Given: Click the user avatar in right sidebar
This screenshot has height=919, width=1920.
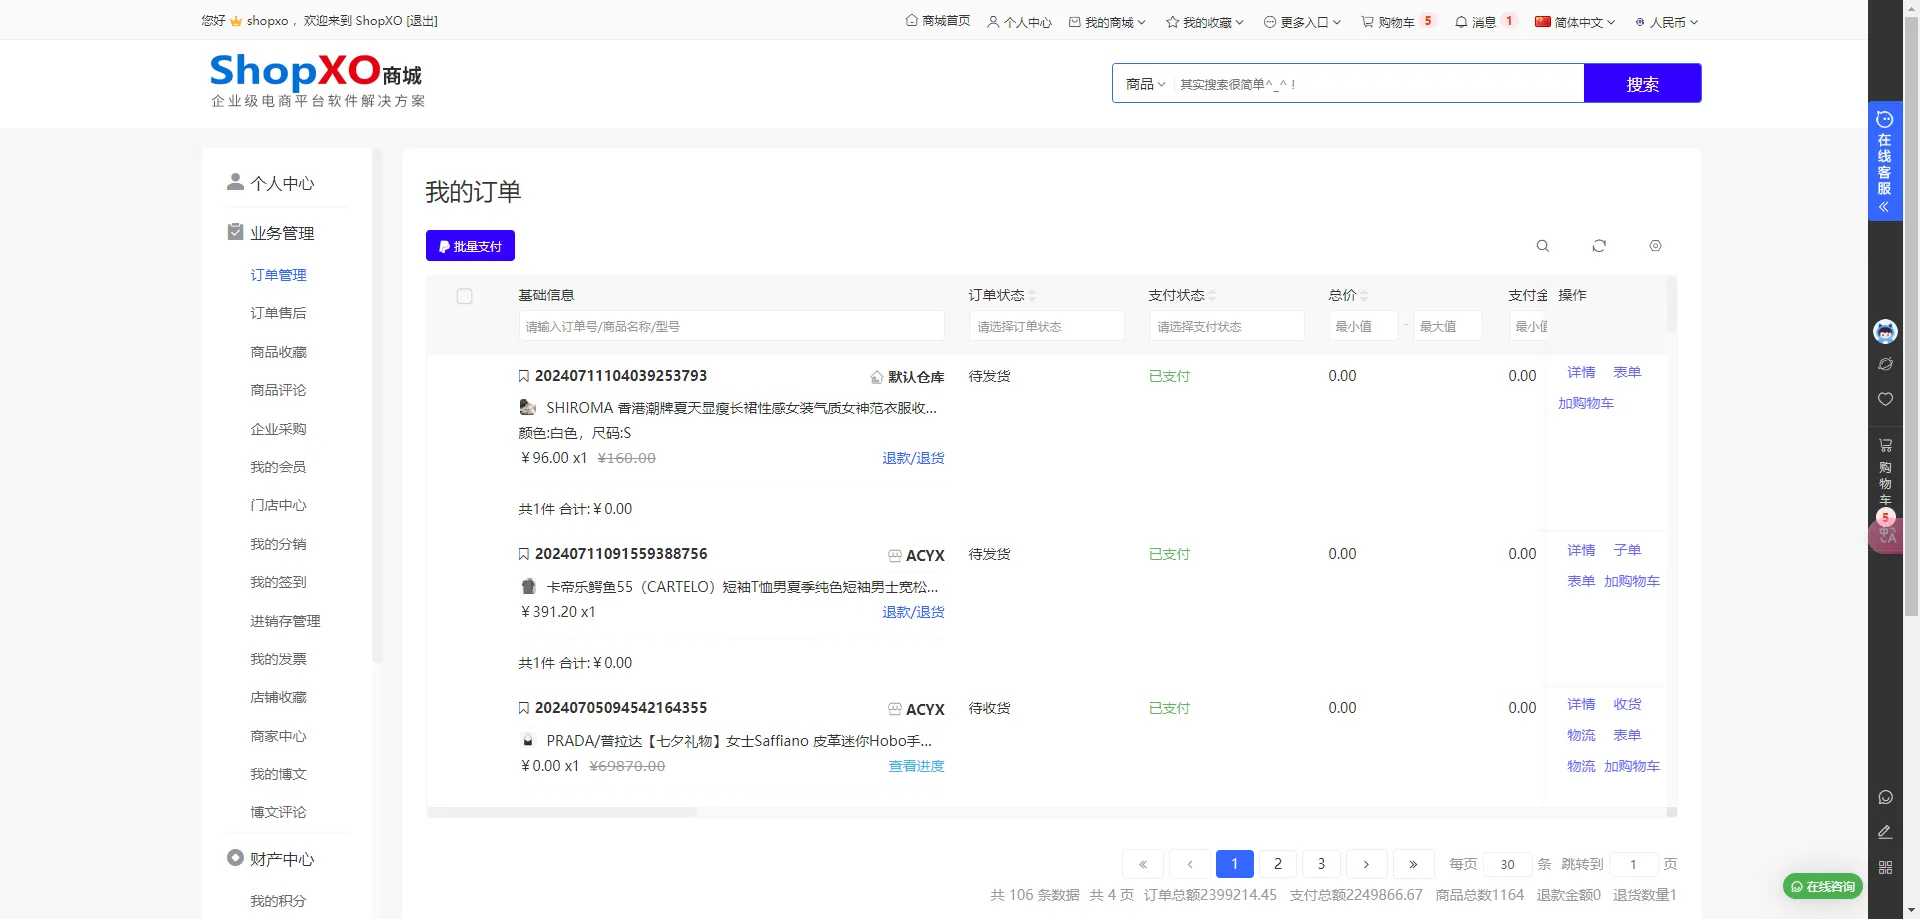Looking at the screenshot, I should [x=1885, y=331].
